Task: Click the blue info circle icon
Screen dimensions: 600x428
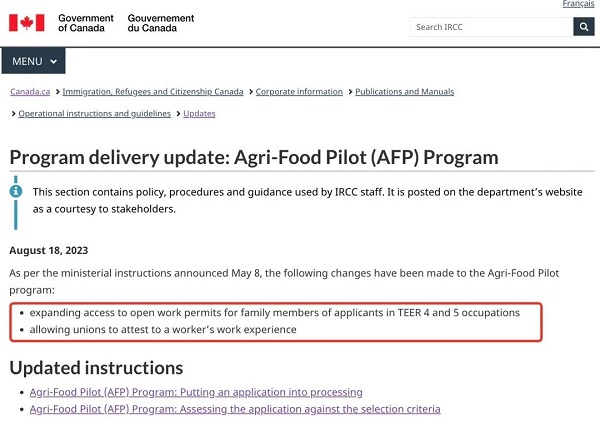Action: pos(15,191)
